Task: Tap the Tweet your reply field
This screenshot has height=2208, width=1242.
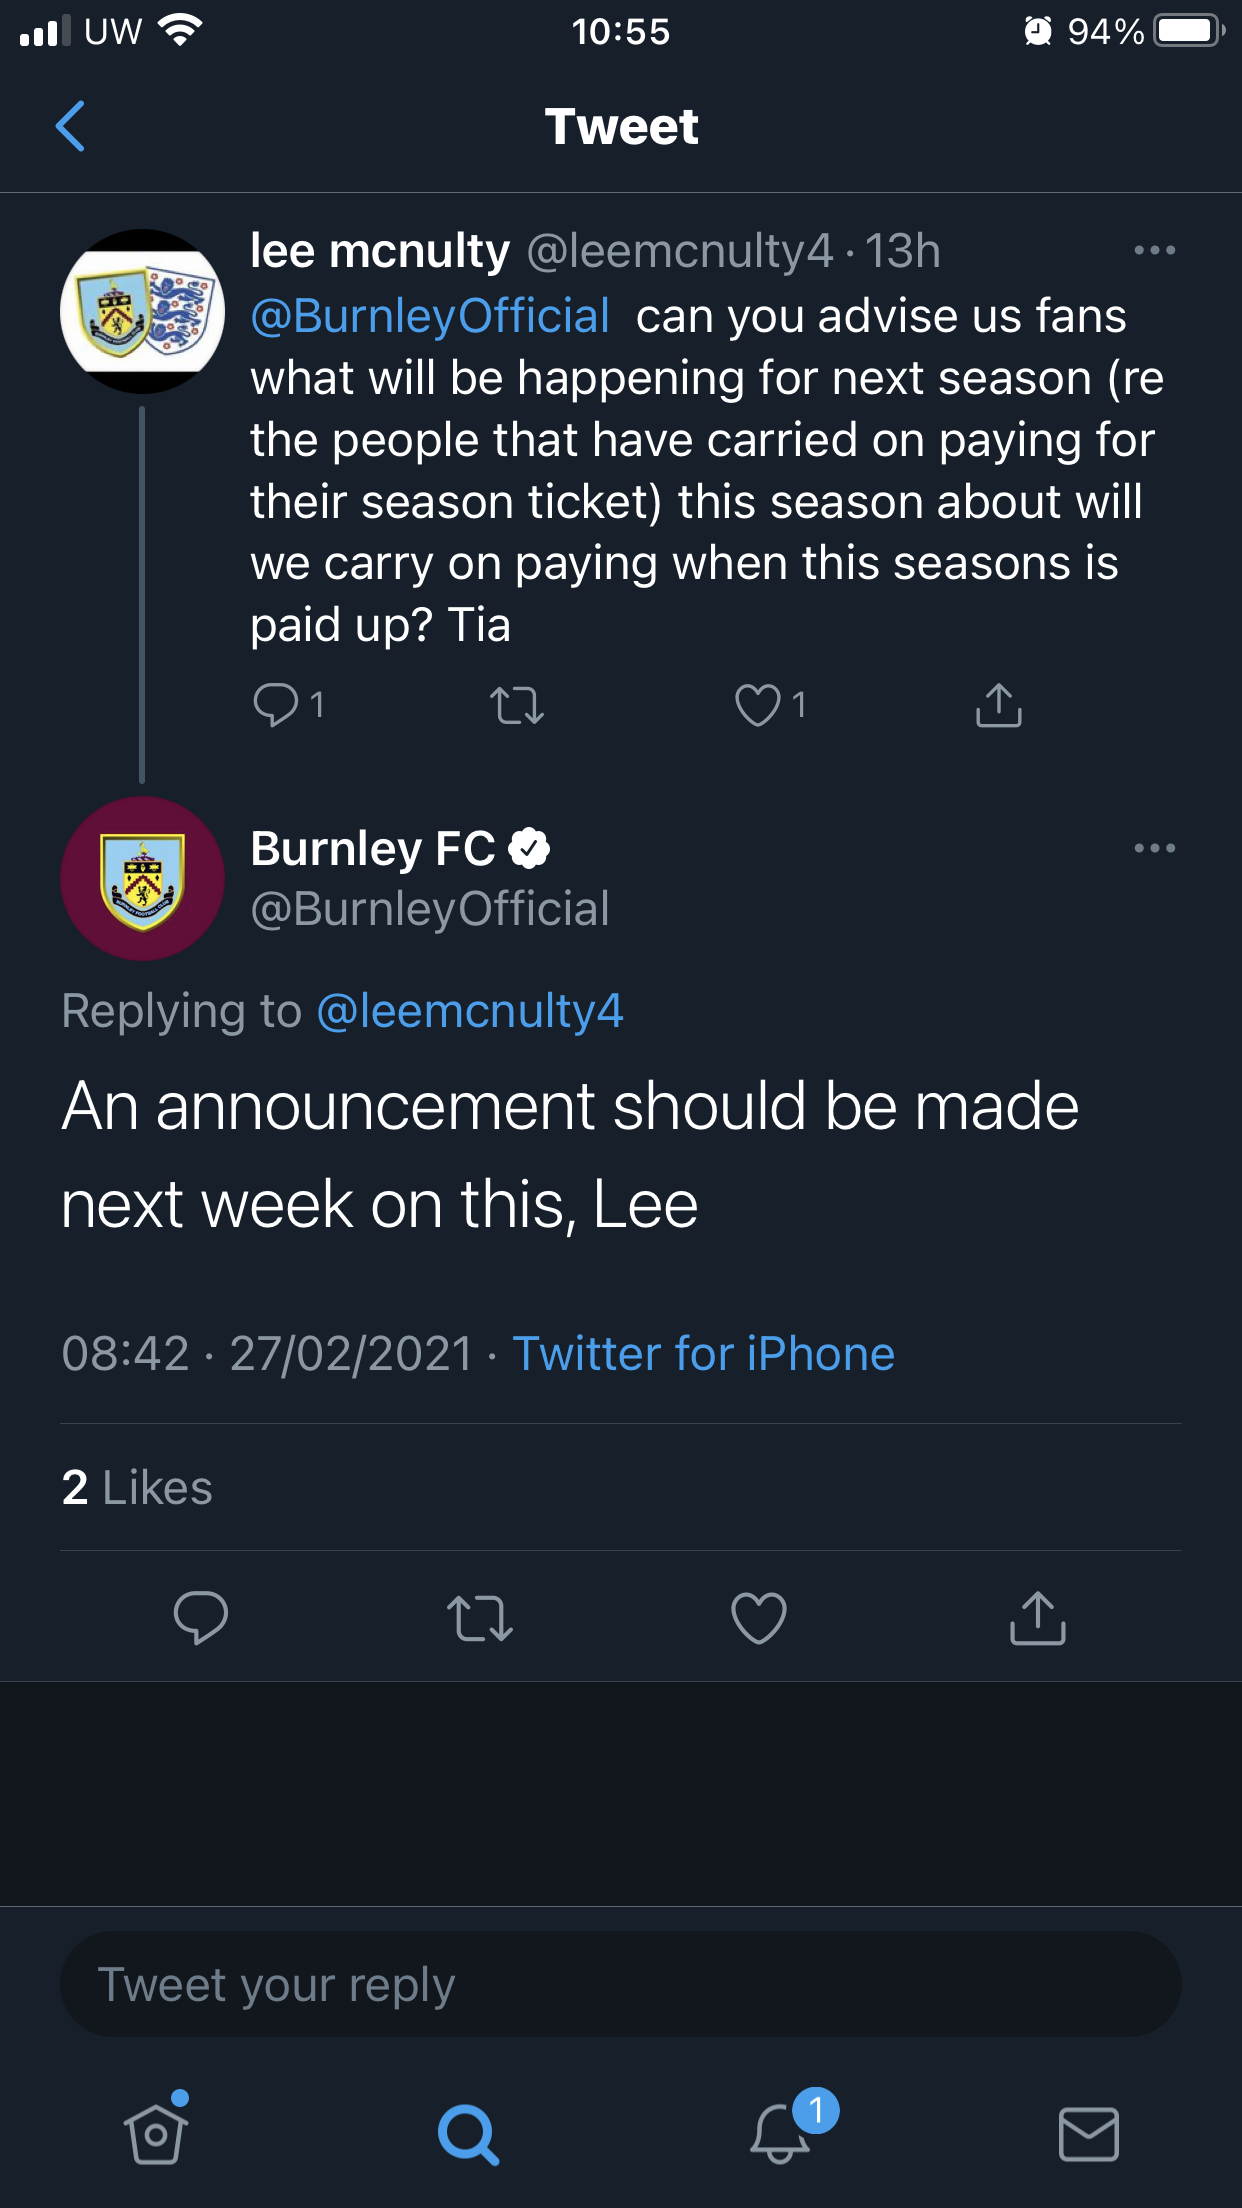Action: coord(621,1985)
